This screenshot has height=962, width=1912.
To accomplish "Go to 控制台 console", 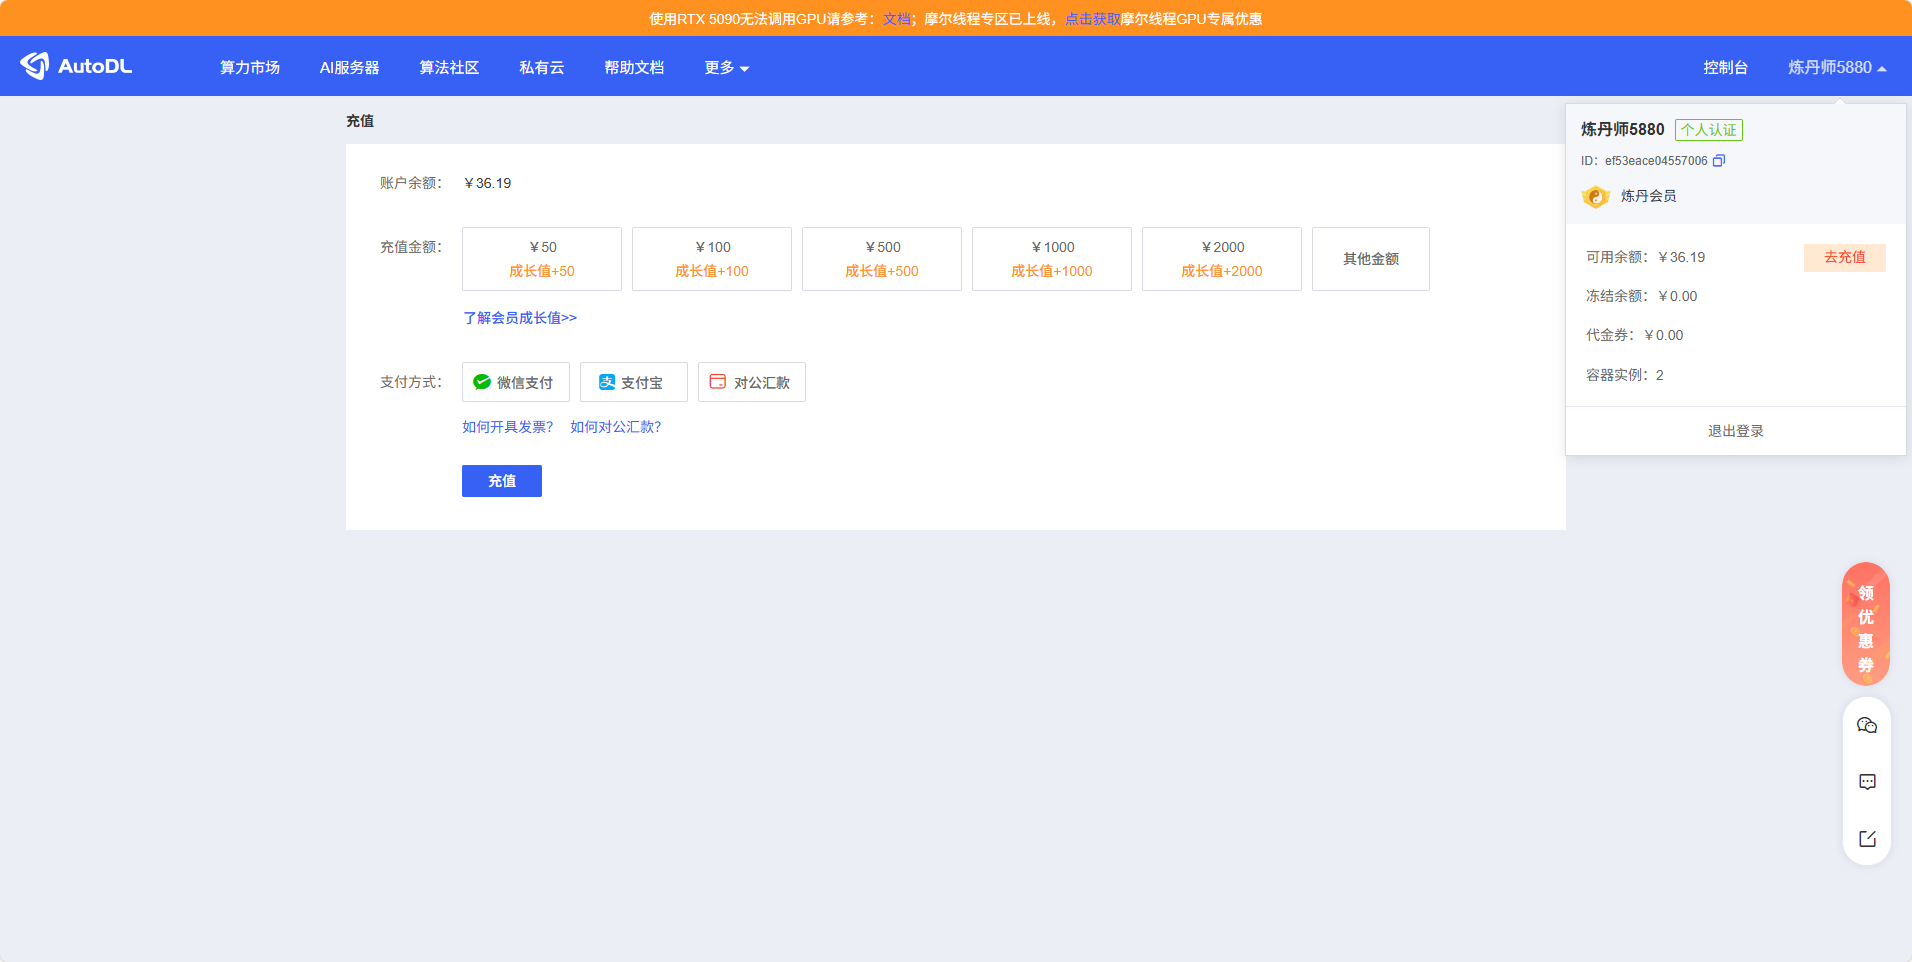I will coord(1726,67).
